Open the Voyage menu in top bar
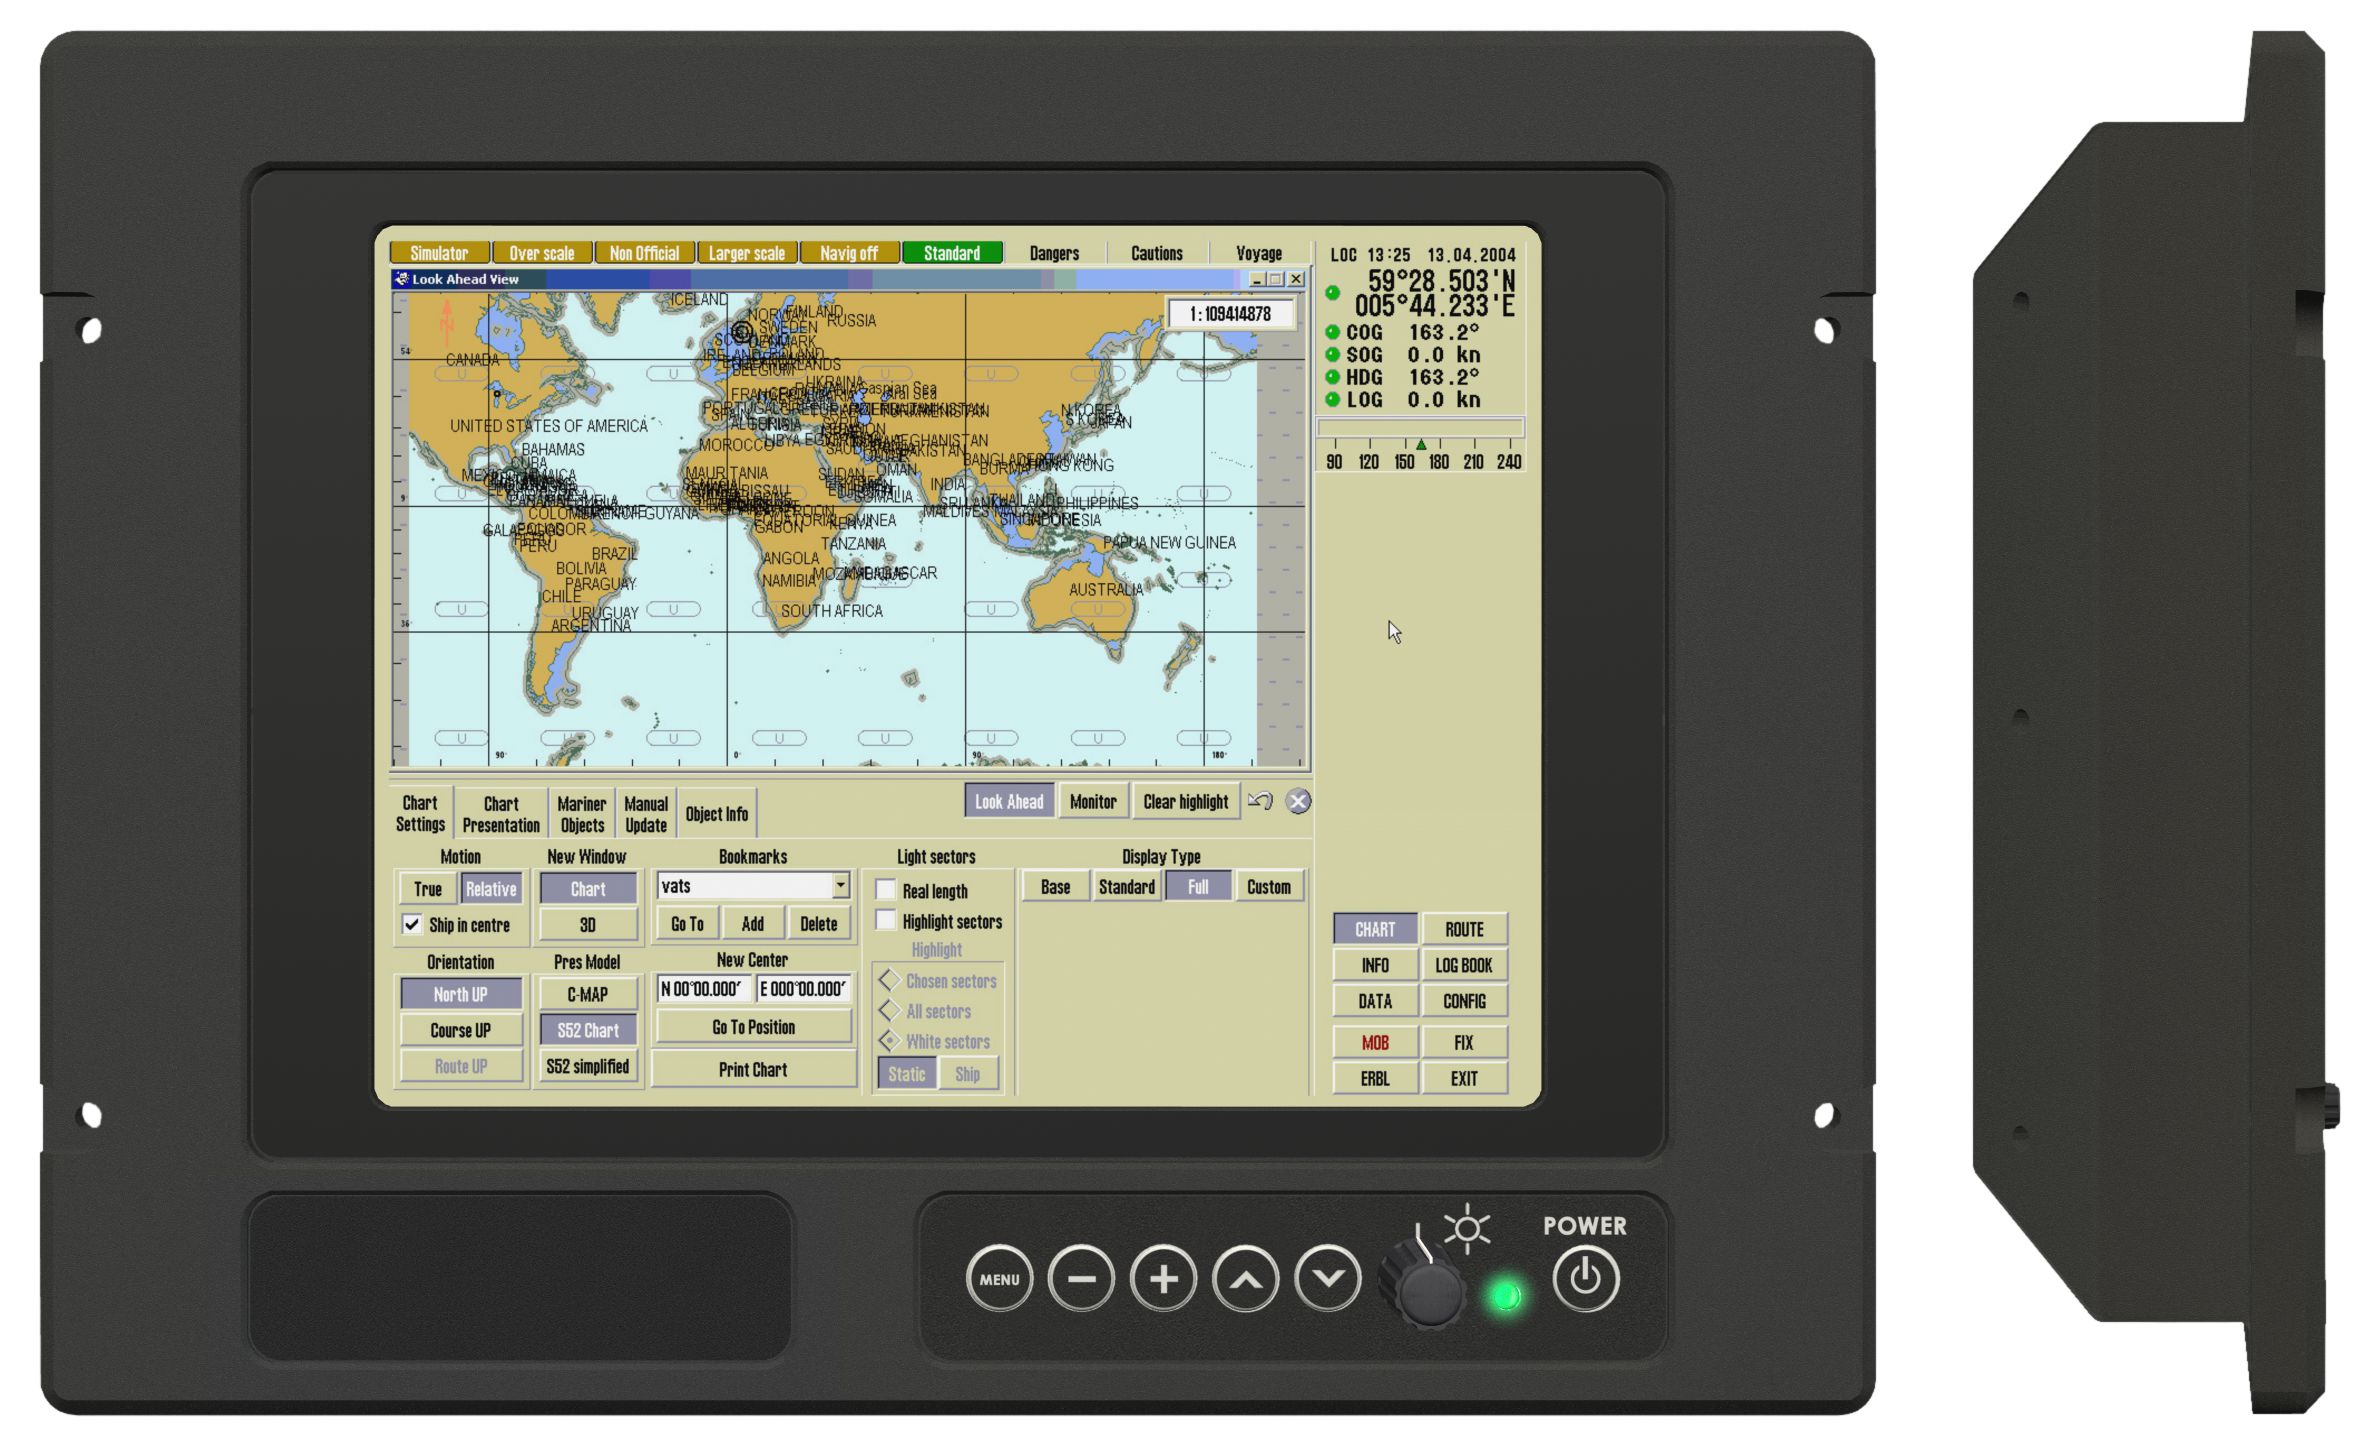This screenshot has width=2379, height=1446. click(x=1258, y=254)
